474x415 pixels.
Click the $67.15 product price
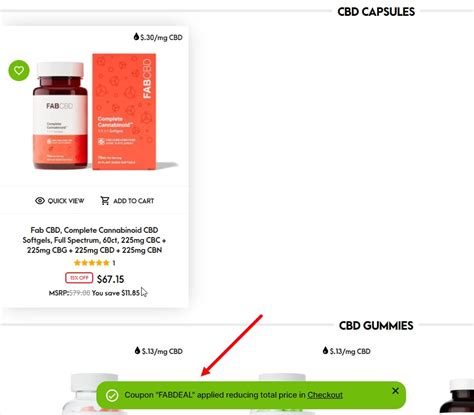coord(110,279)
